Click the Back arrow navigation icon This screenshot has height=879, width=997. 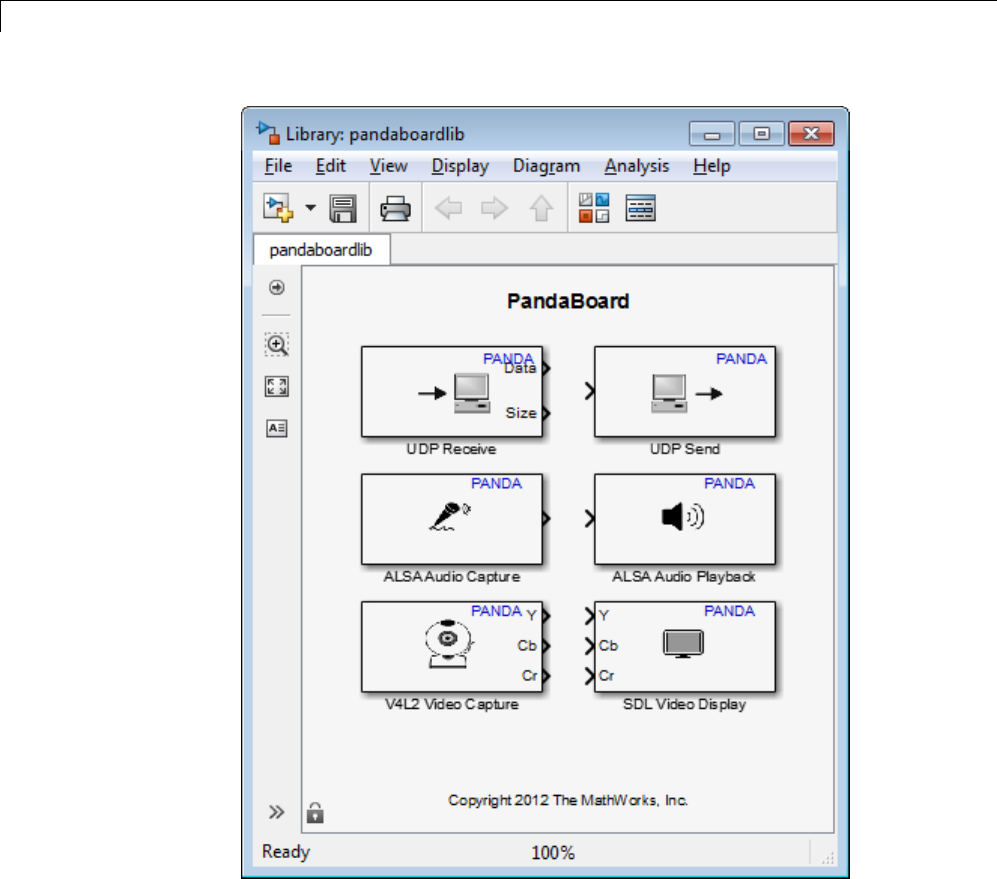pos(448,208)
